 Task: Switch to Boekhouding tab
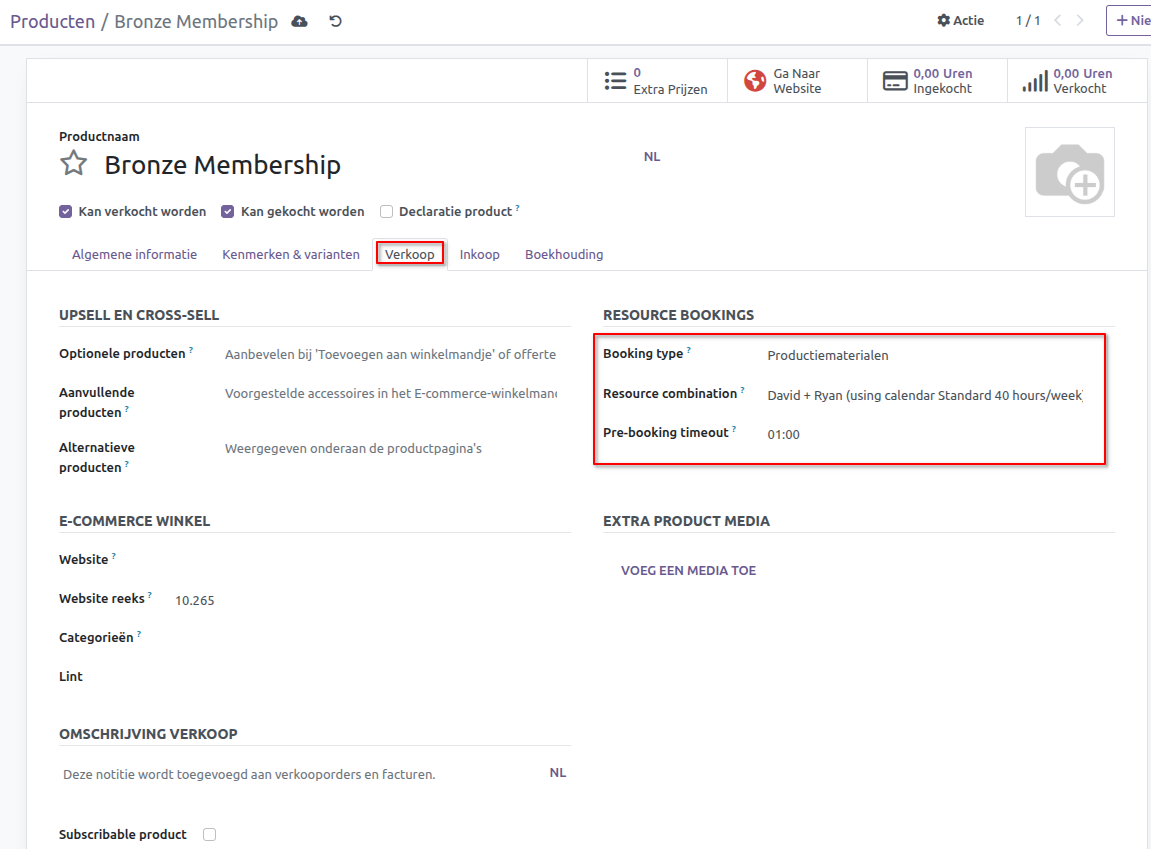point(564,254)
